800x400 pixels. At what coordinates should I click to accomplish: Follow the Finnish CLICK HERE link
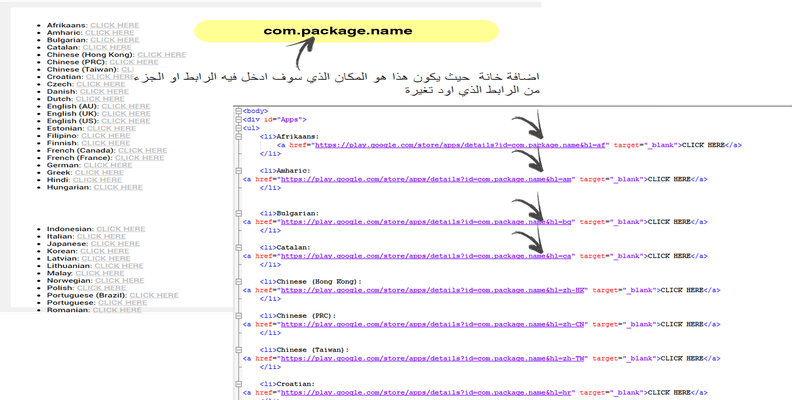(106, 143)
